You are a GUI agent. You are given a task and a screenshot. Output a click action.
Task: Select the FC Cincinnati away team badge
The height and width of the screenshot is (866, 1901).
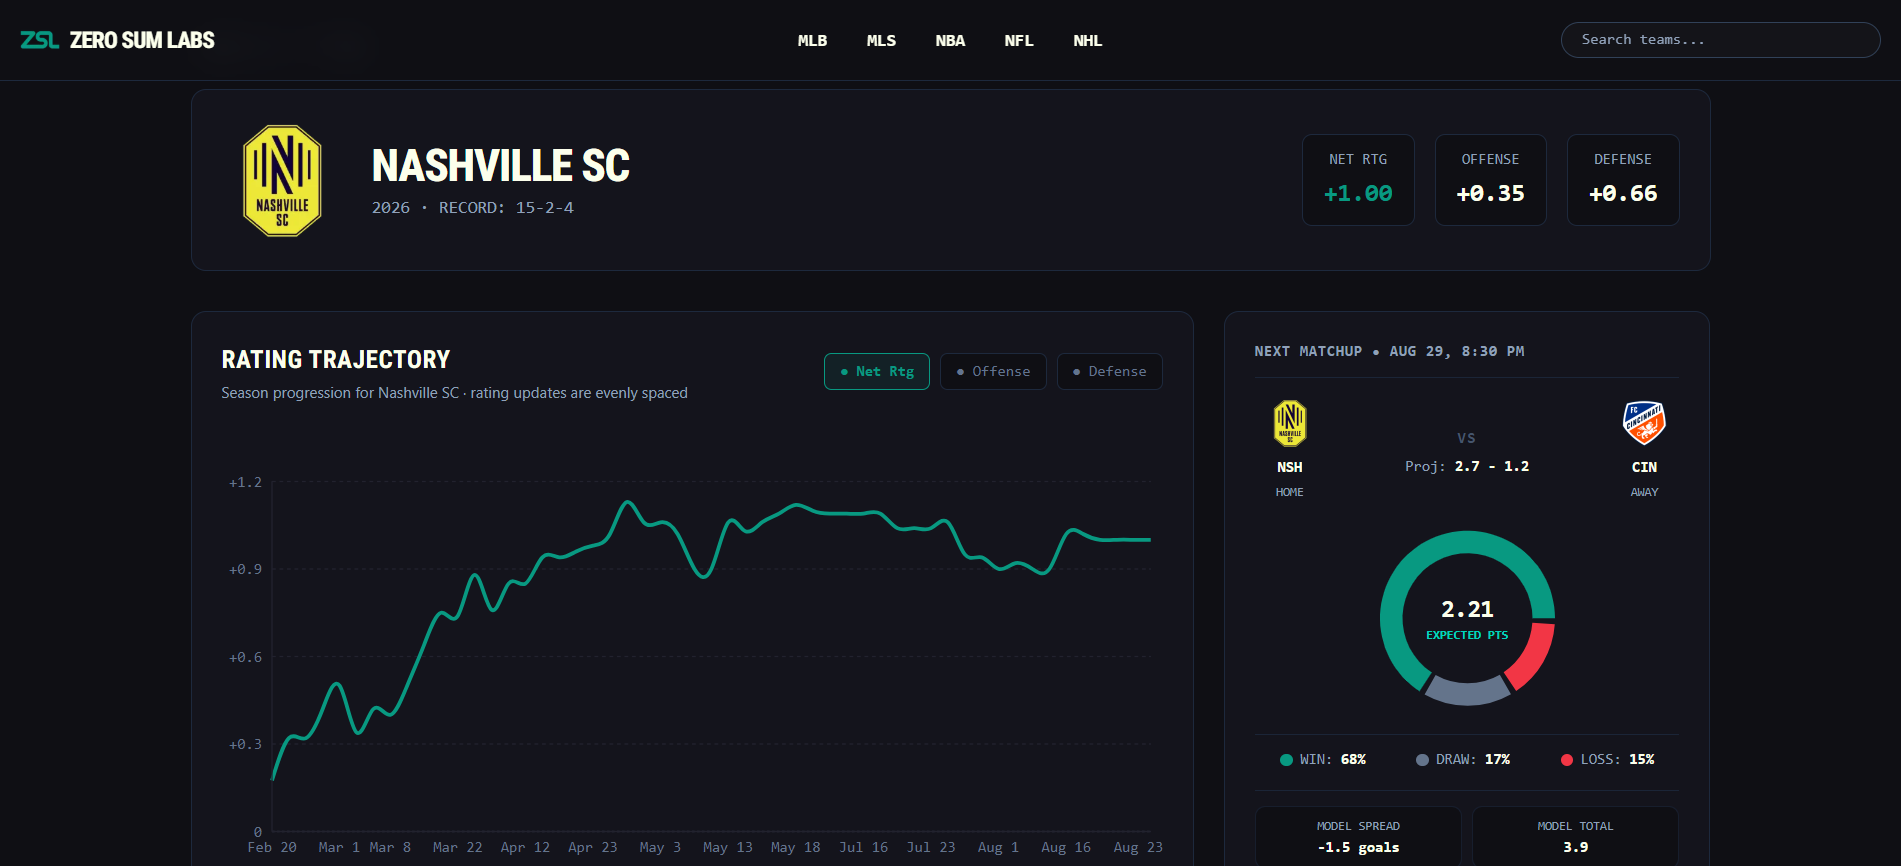[1644, 423]
